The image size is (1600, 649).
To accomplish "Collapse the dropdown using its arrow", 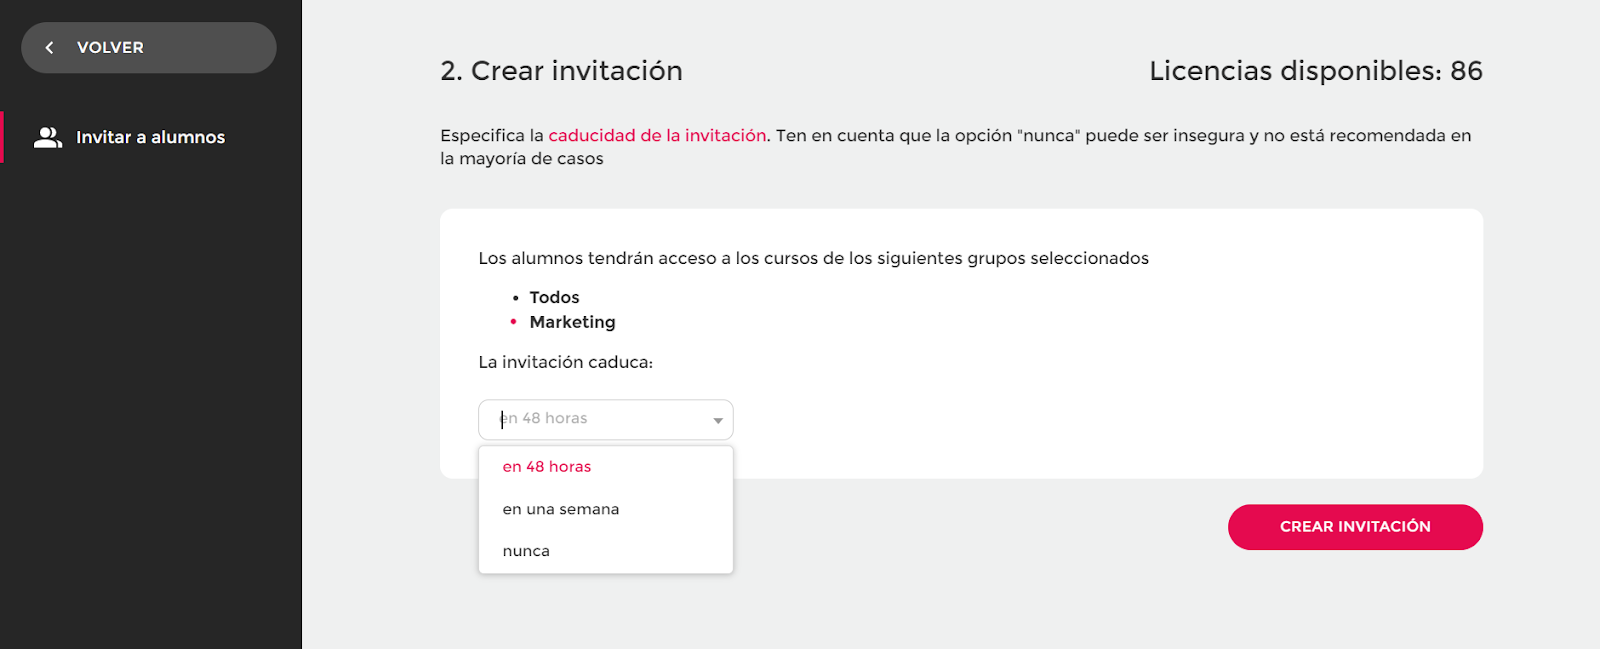I will [717, 420].
